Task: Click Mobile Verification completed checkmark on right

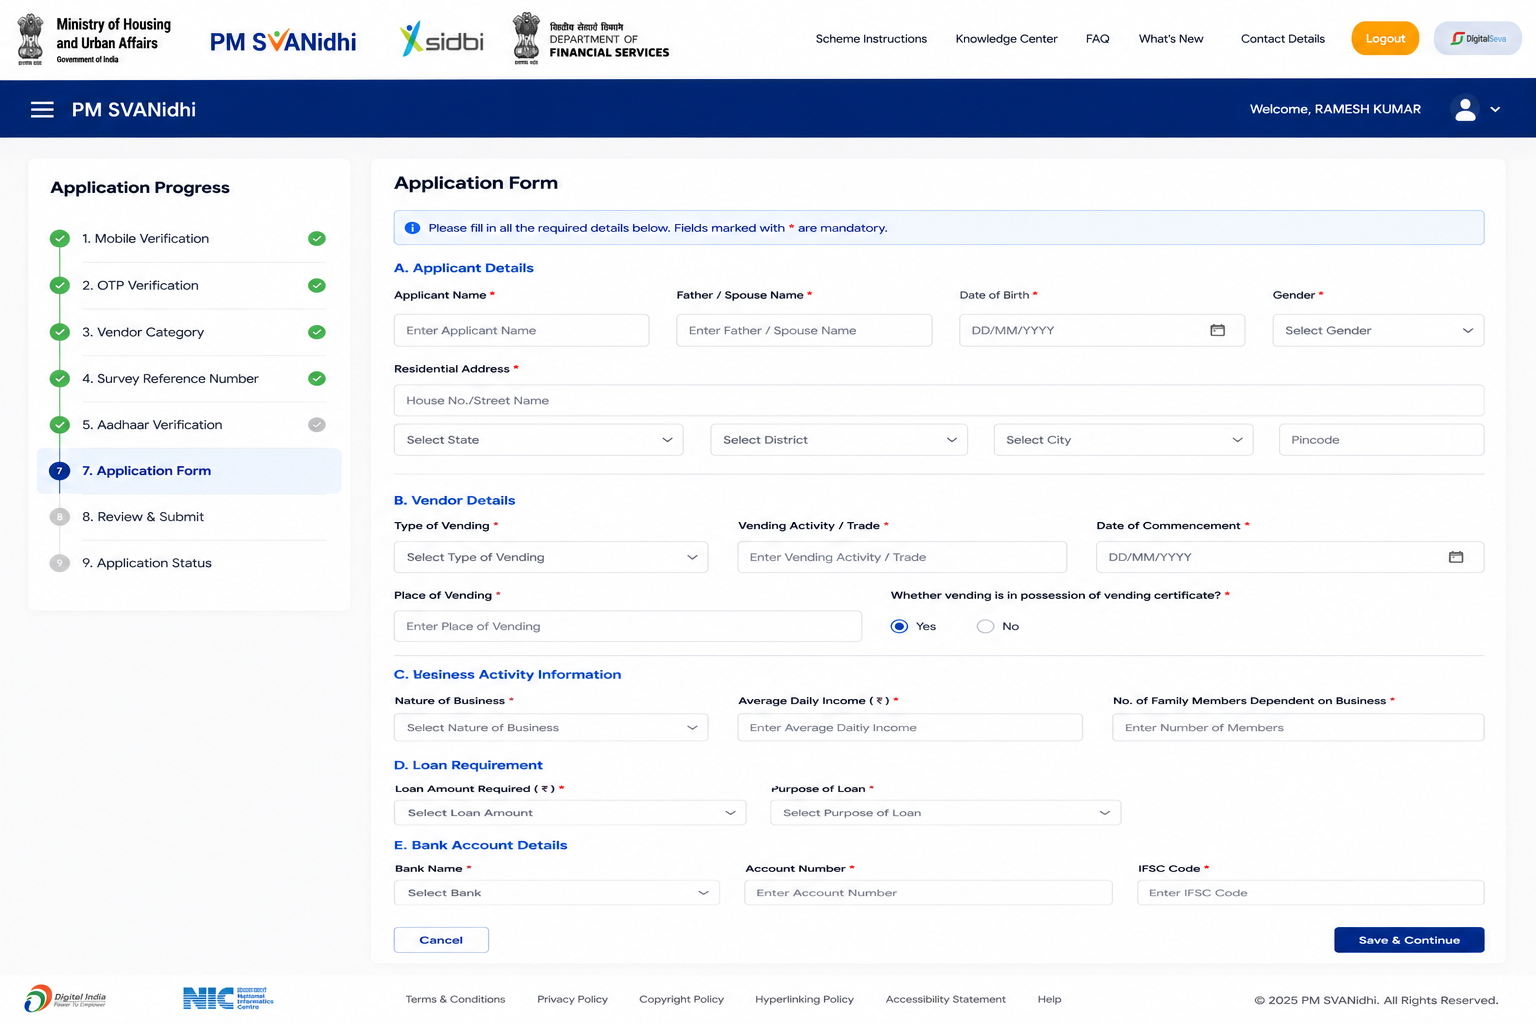Action: (317, 239)
